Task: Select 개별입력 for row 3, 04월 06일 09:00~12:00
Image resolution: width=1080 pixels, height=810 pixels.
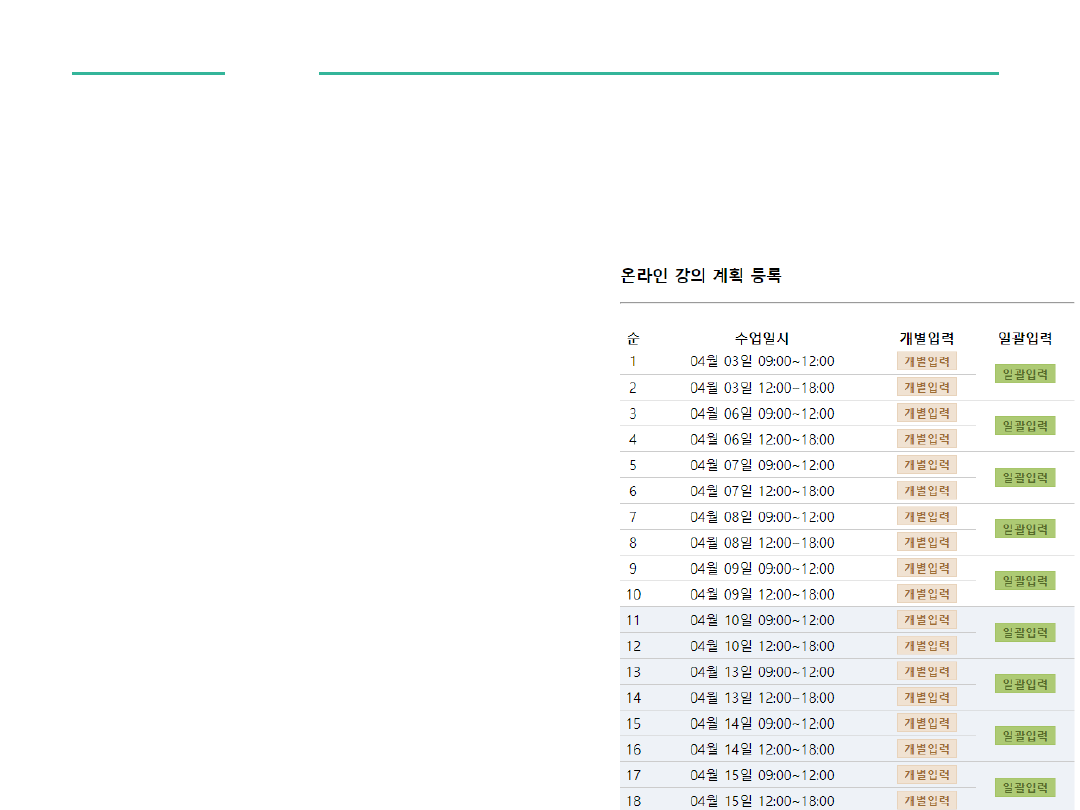Action: (x=926, y=413)
